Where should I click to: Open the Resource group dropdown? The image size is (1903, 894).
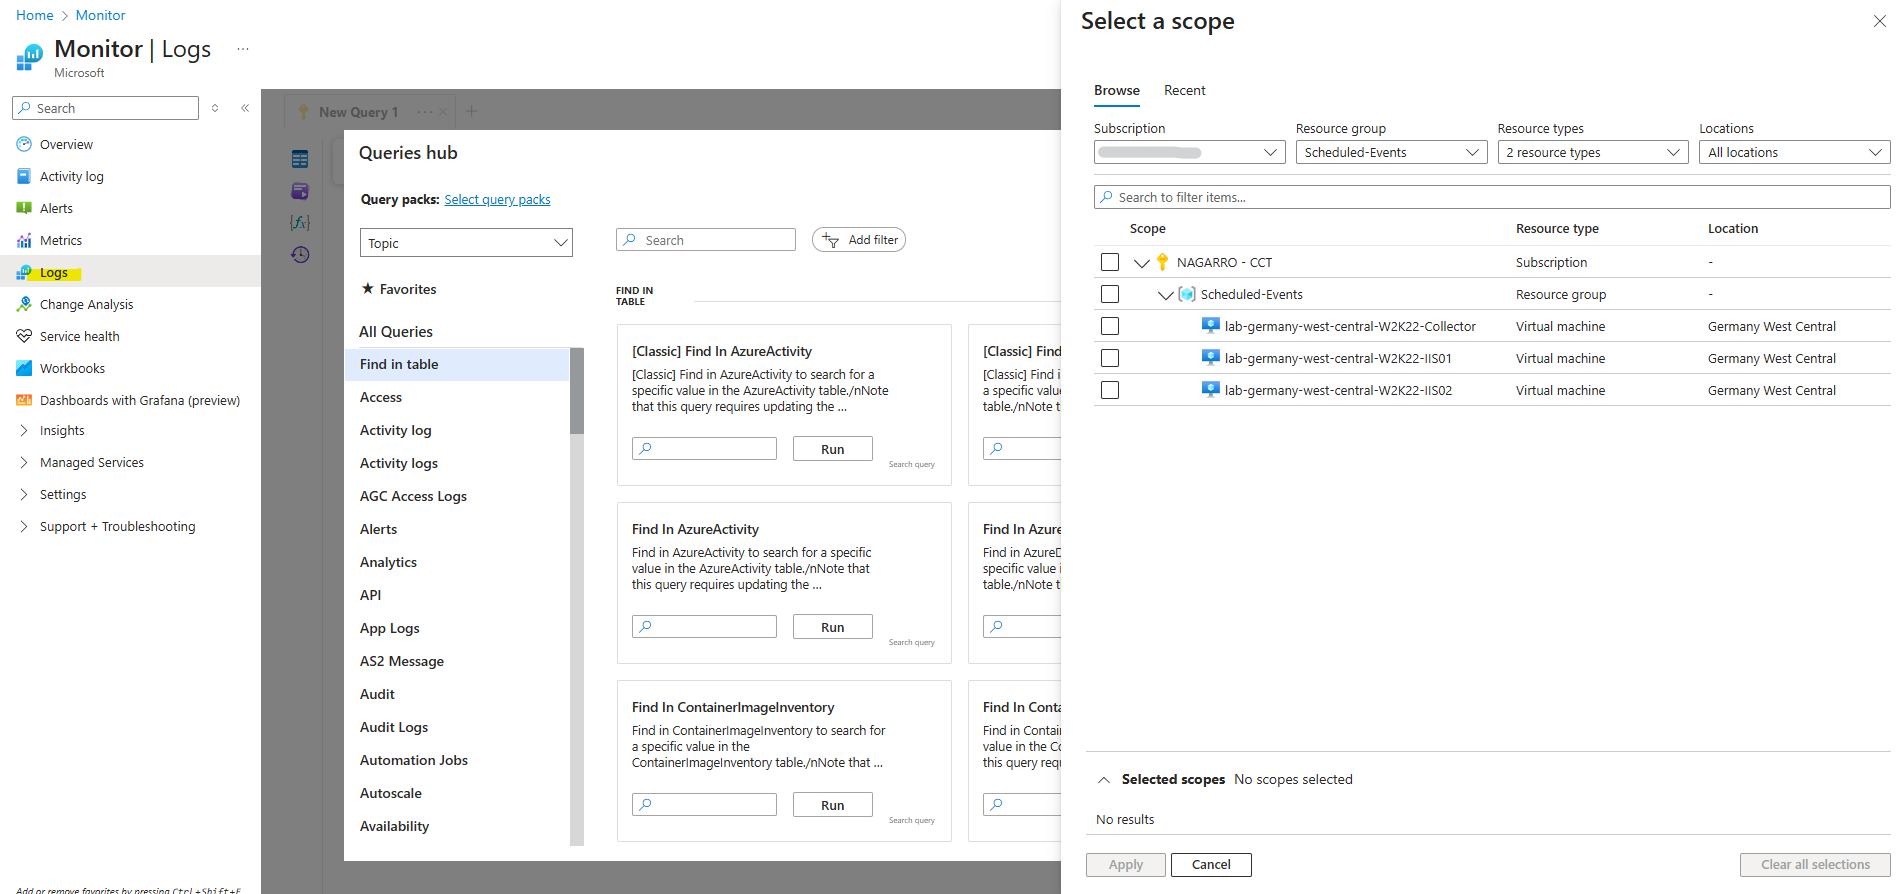[x=1391, y=152]
